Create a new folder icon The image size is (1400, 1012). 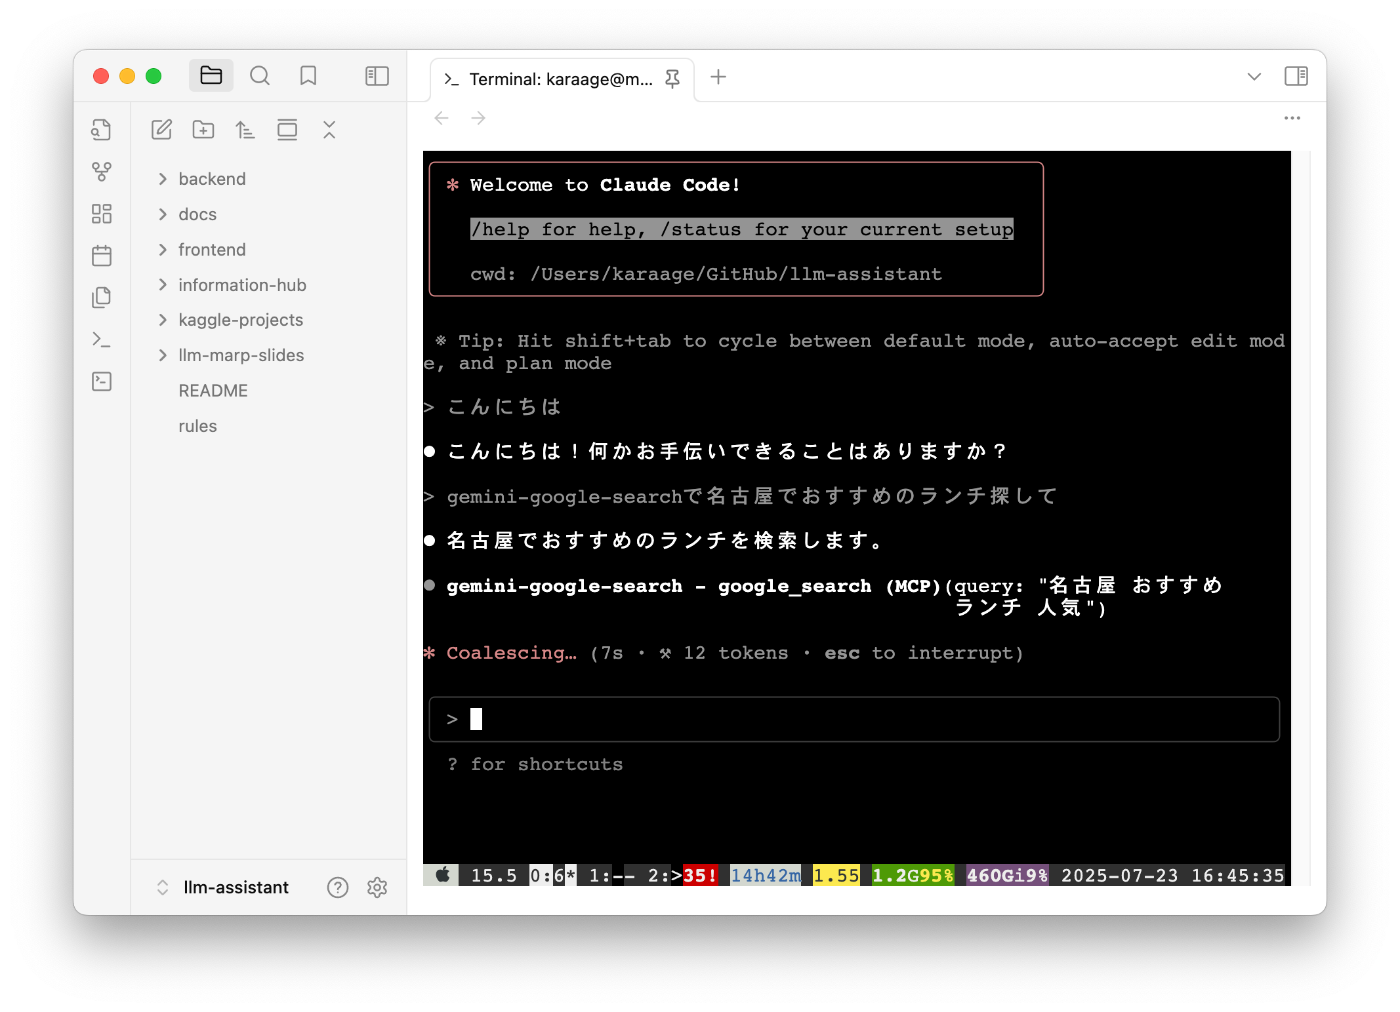[204, 129]
